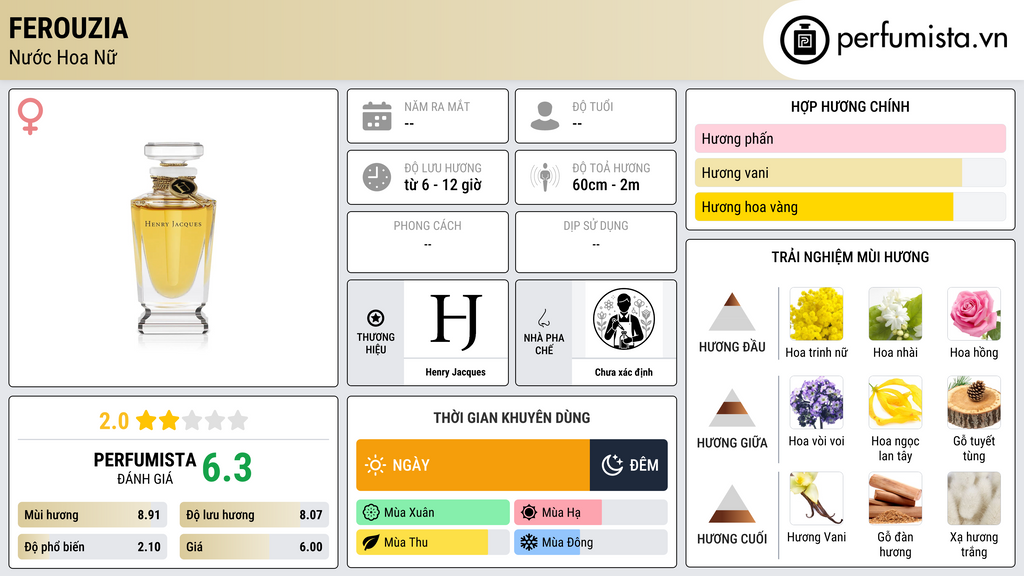The image size is (1024, 576).
Task: Click the Hợp hương chính heading
Action: pyautogui.click(x=850, y=106)
